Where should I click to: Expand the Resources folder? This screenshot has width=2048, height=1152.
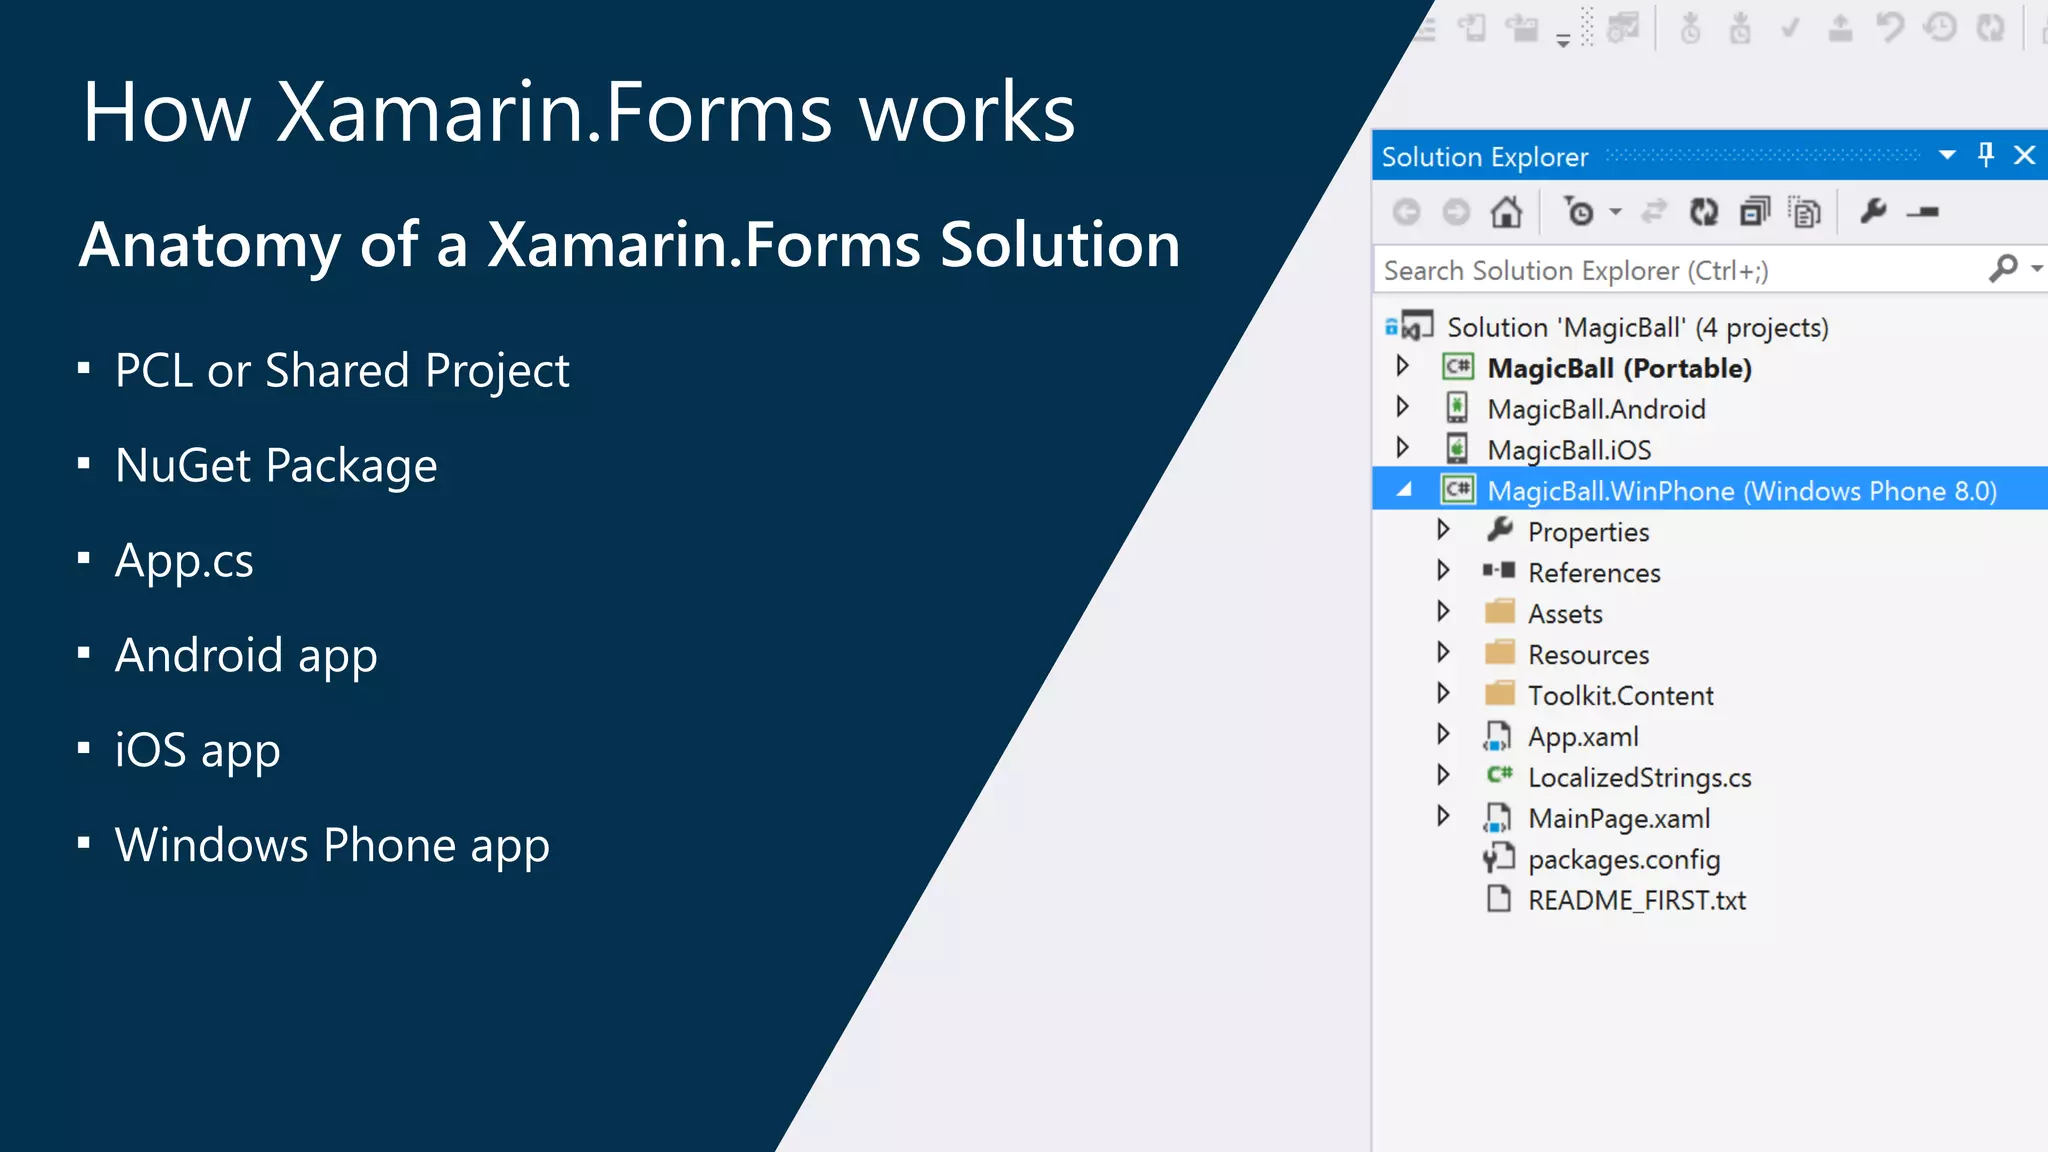coord(1443,652)
